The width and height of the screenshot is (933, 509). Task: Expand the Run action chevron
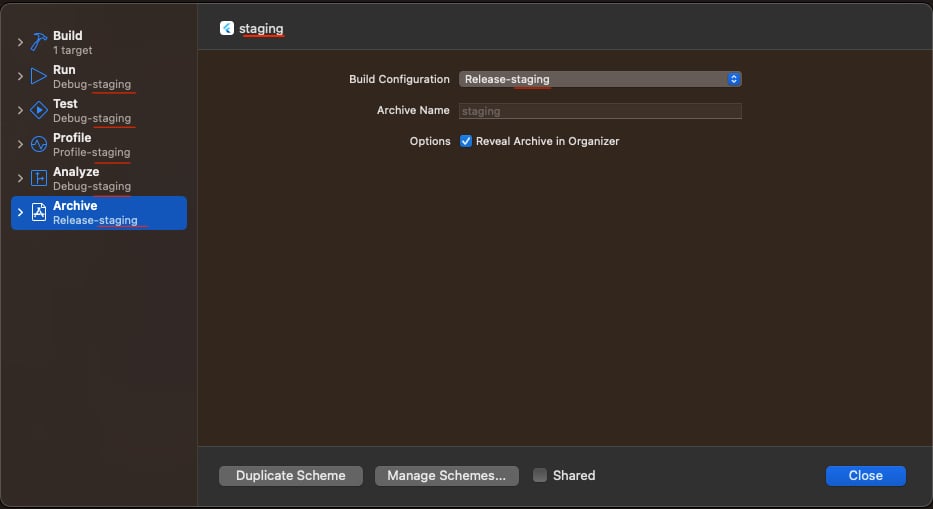pyautogui.click(x=20, y=76)
